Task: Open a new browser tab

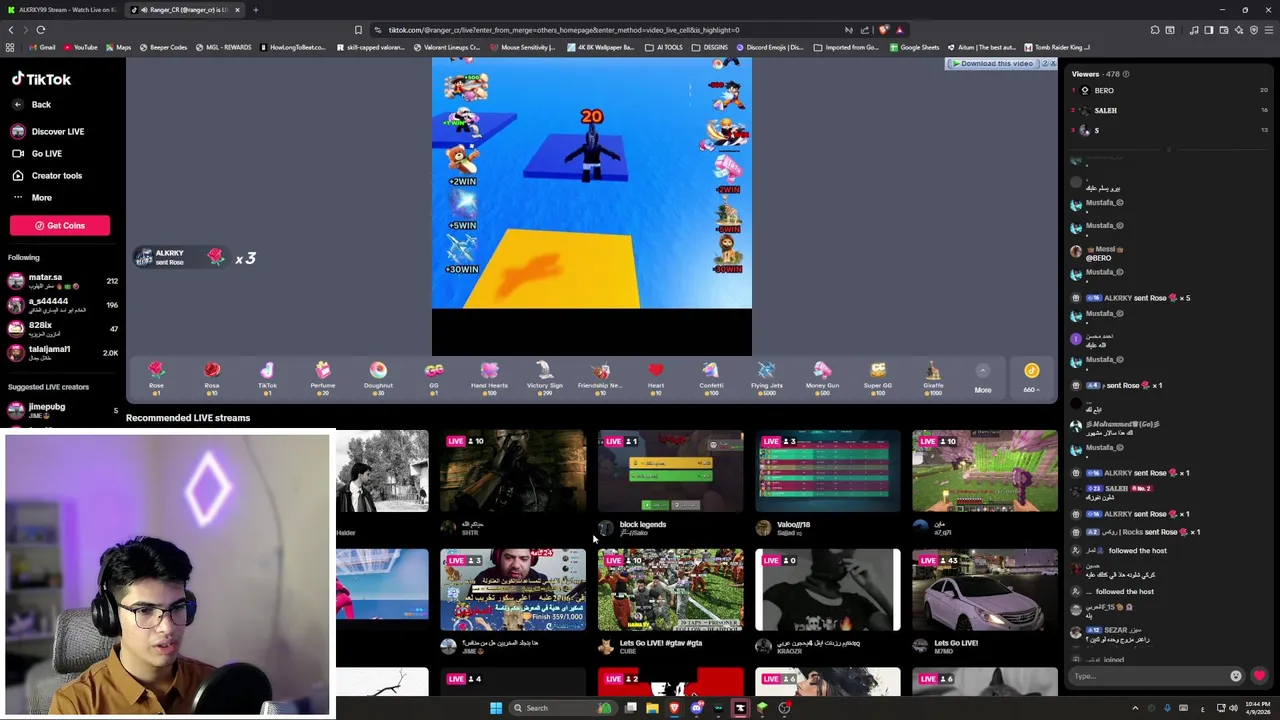Action: (255, 10)
